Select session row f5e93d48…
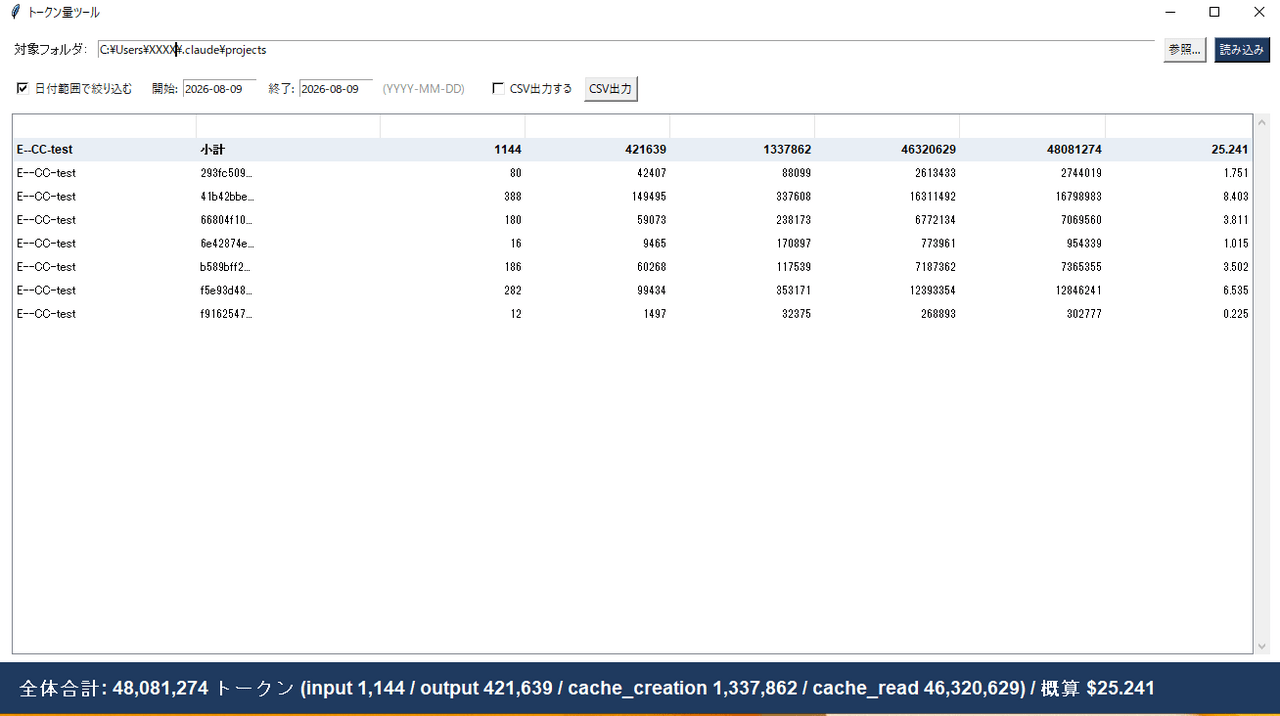 click(632, 291)
